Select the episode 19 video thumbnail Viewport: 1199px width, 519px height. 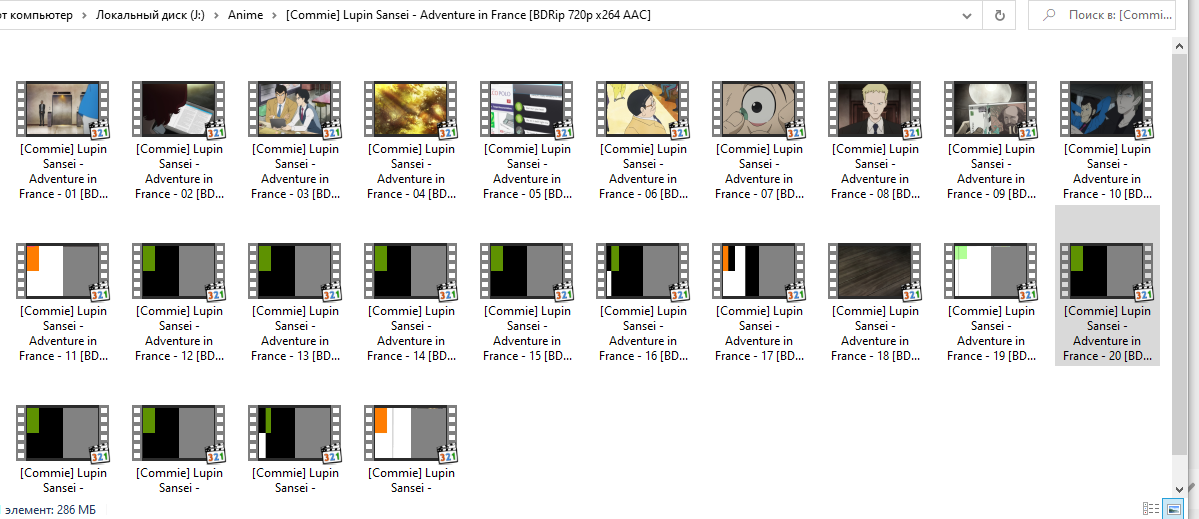tap(992, 271)
